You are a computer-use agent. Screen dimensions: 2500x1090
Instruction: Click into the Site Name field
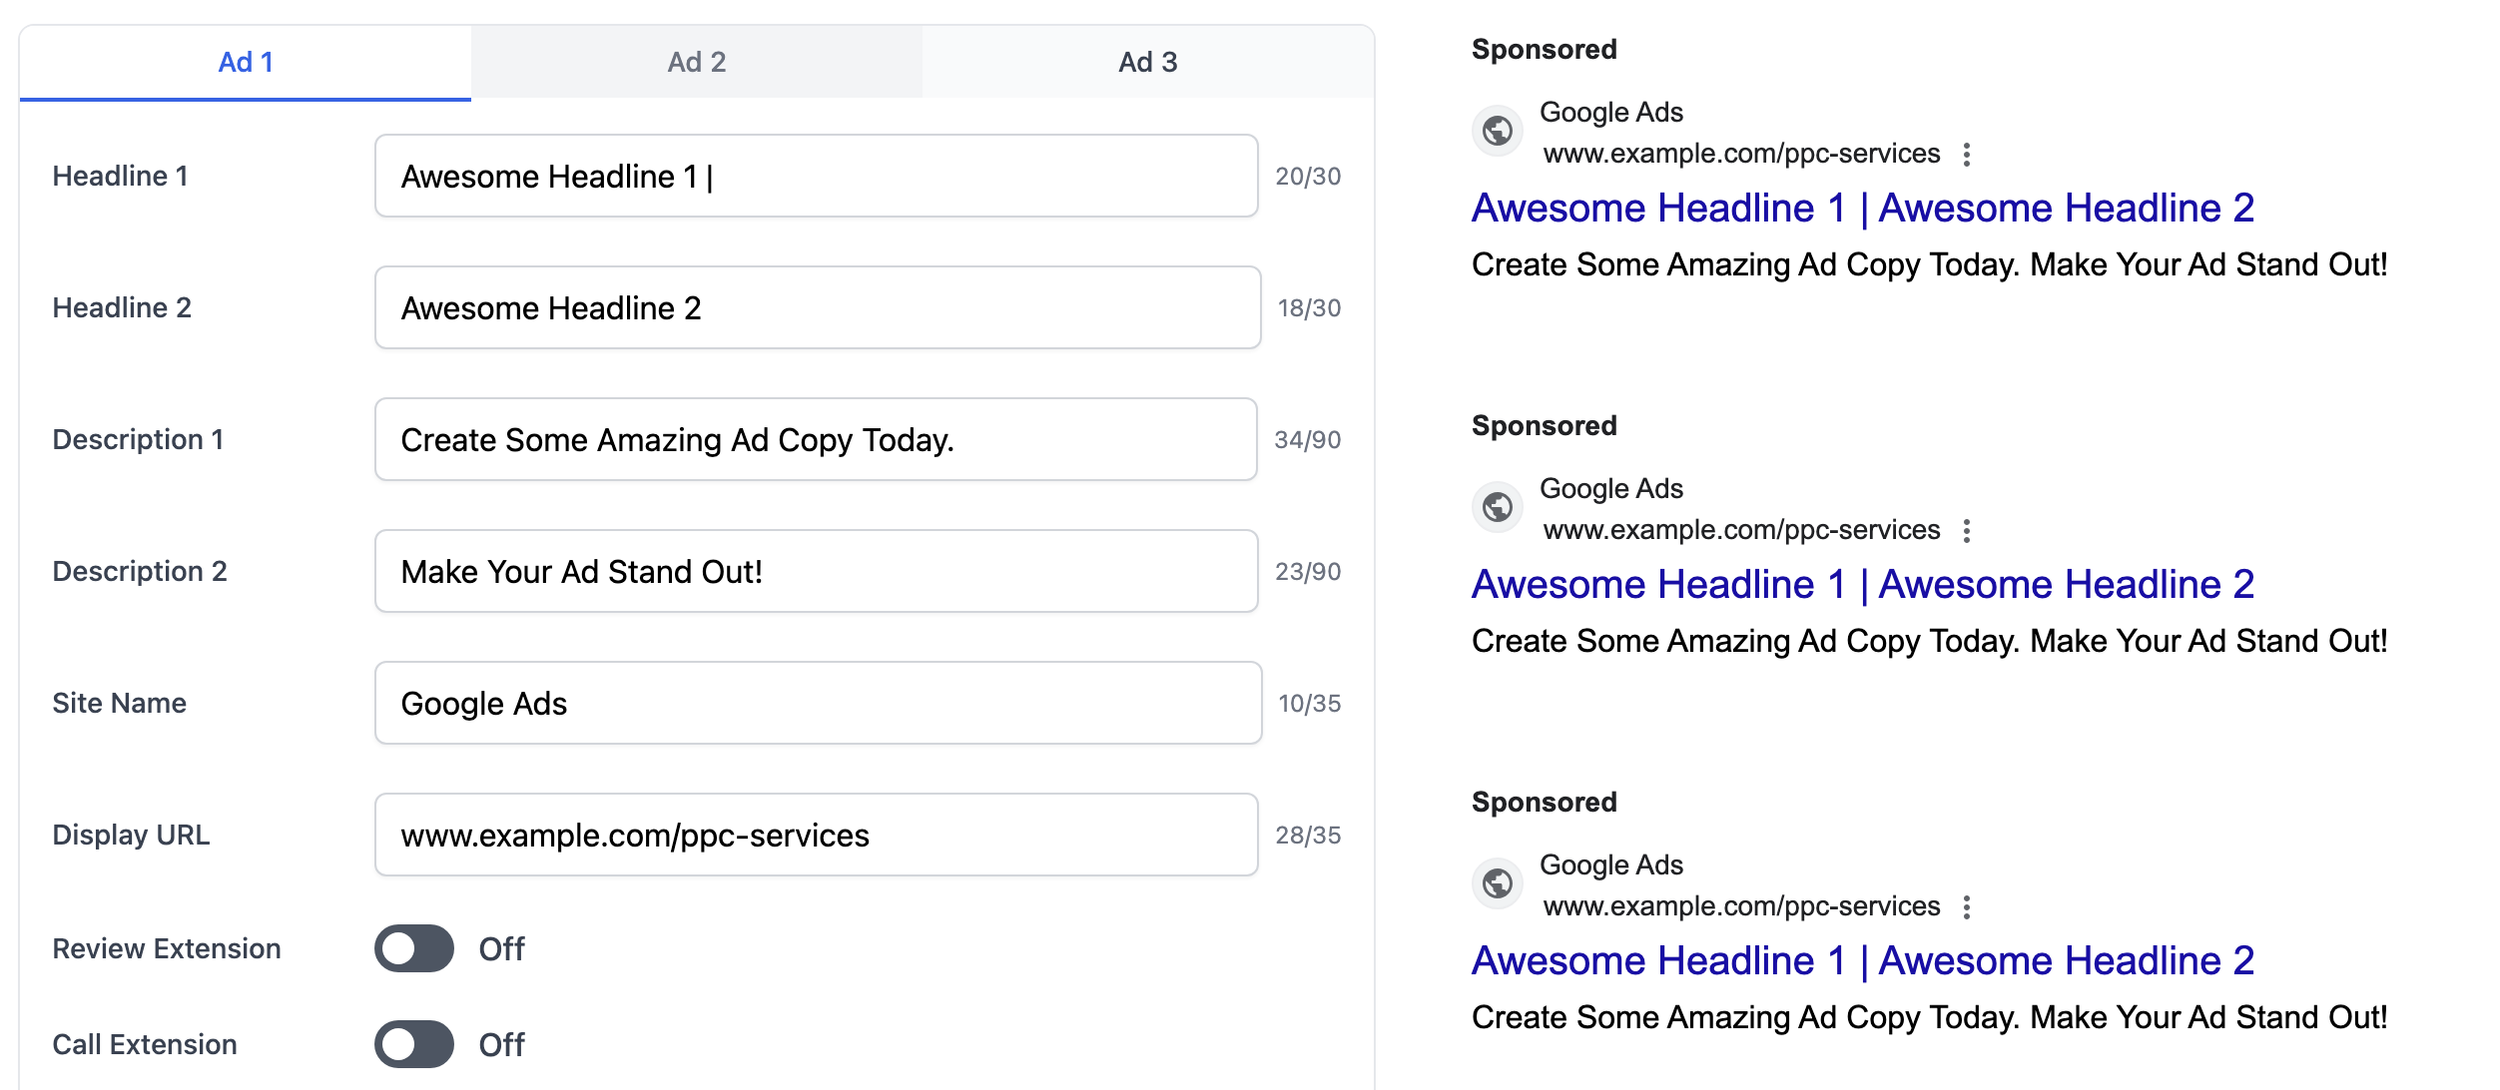[x=818, y=703]
